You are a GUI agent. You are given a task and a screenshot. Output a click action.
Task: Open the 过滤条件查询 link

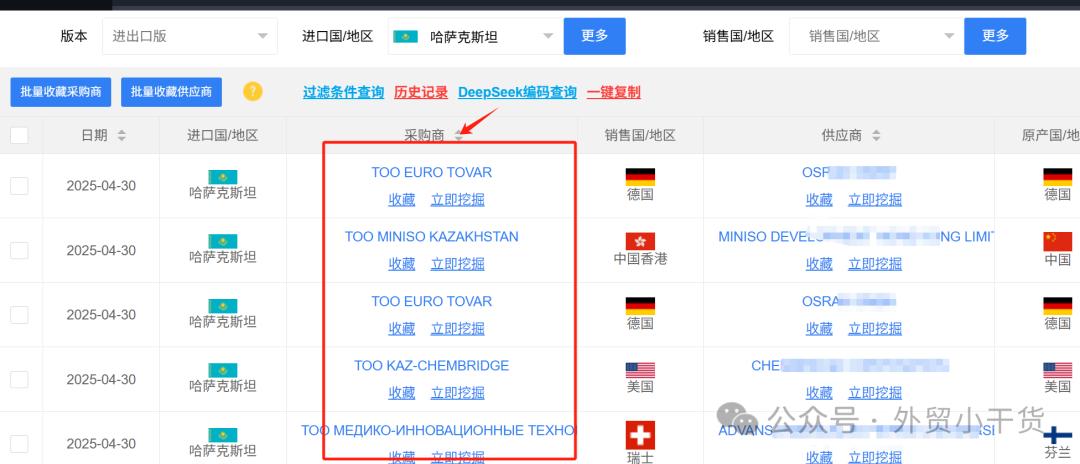[344, 92]
